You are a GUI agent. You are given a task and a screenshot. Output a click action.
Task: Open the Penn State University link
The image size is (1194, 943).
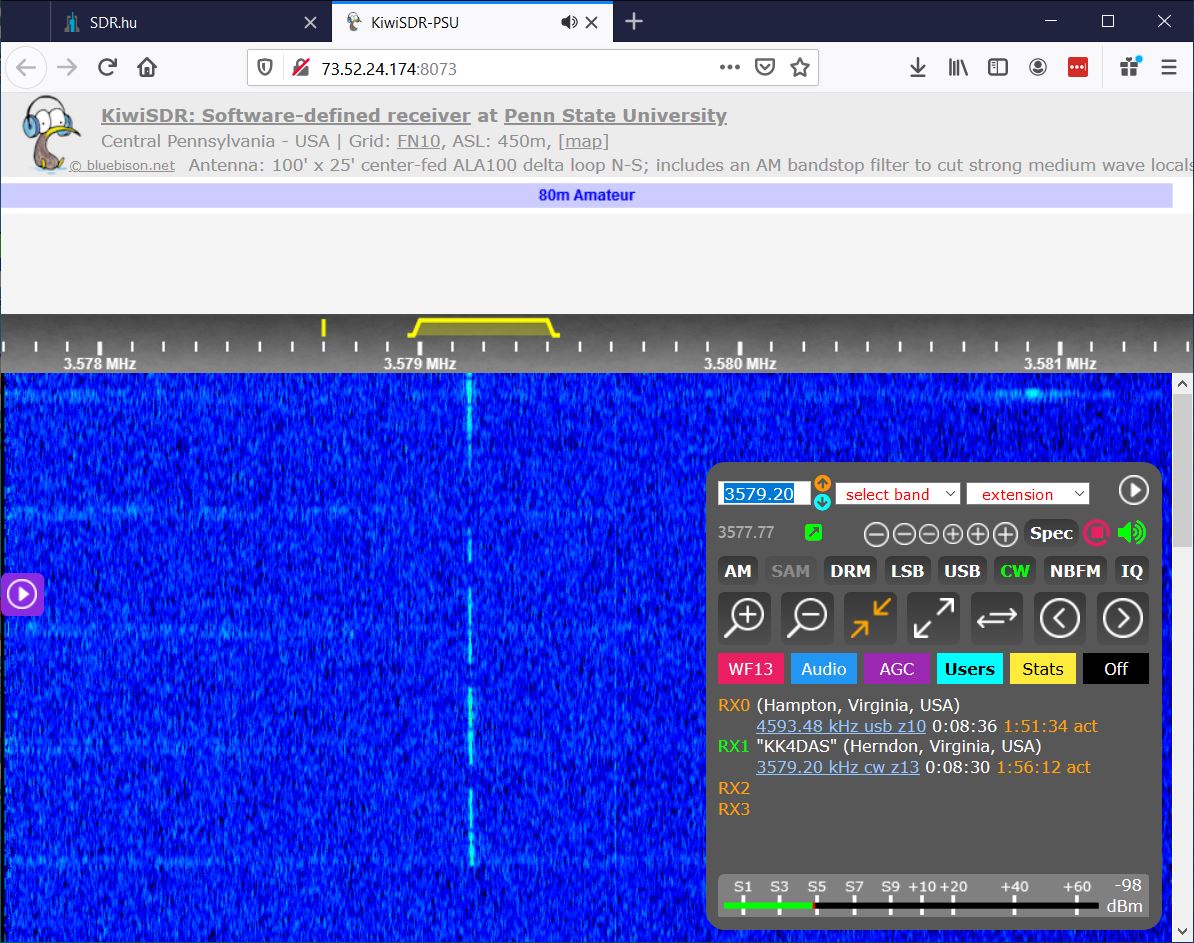[617, 115]
